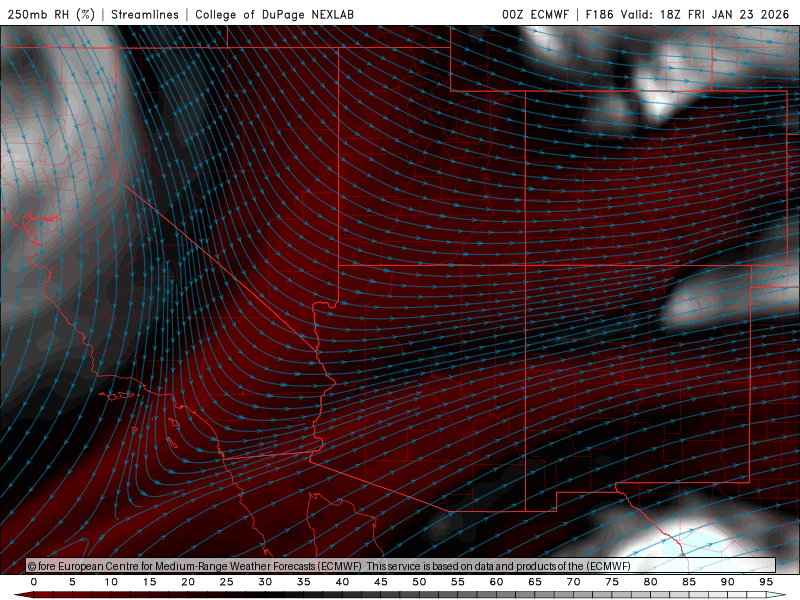Screen dimensions: 800x600
Task: Click the colorbar label "0"
Action: [x=34, y=582]
